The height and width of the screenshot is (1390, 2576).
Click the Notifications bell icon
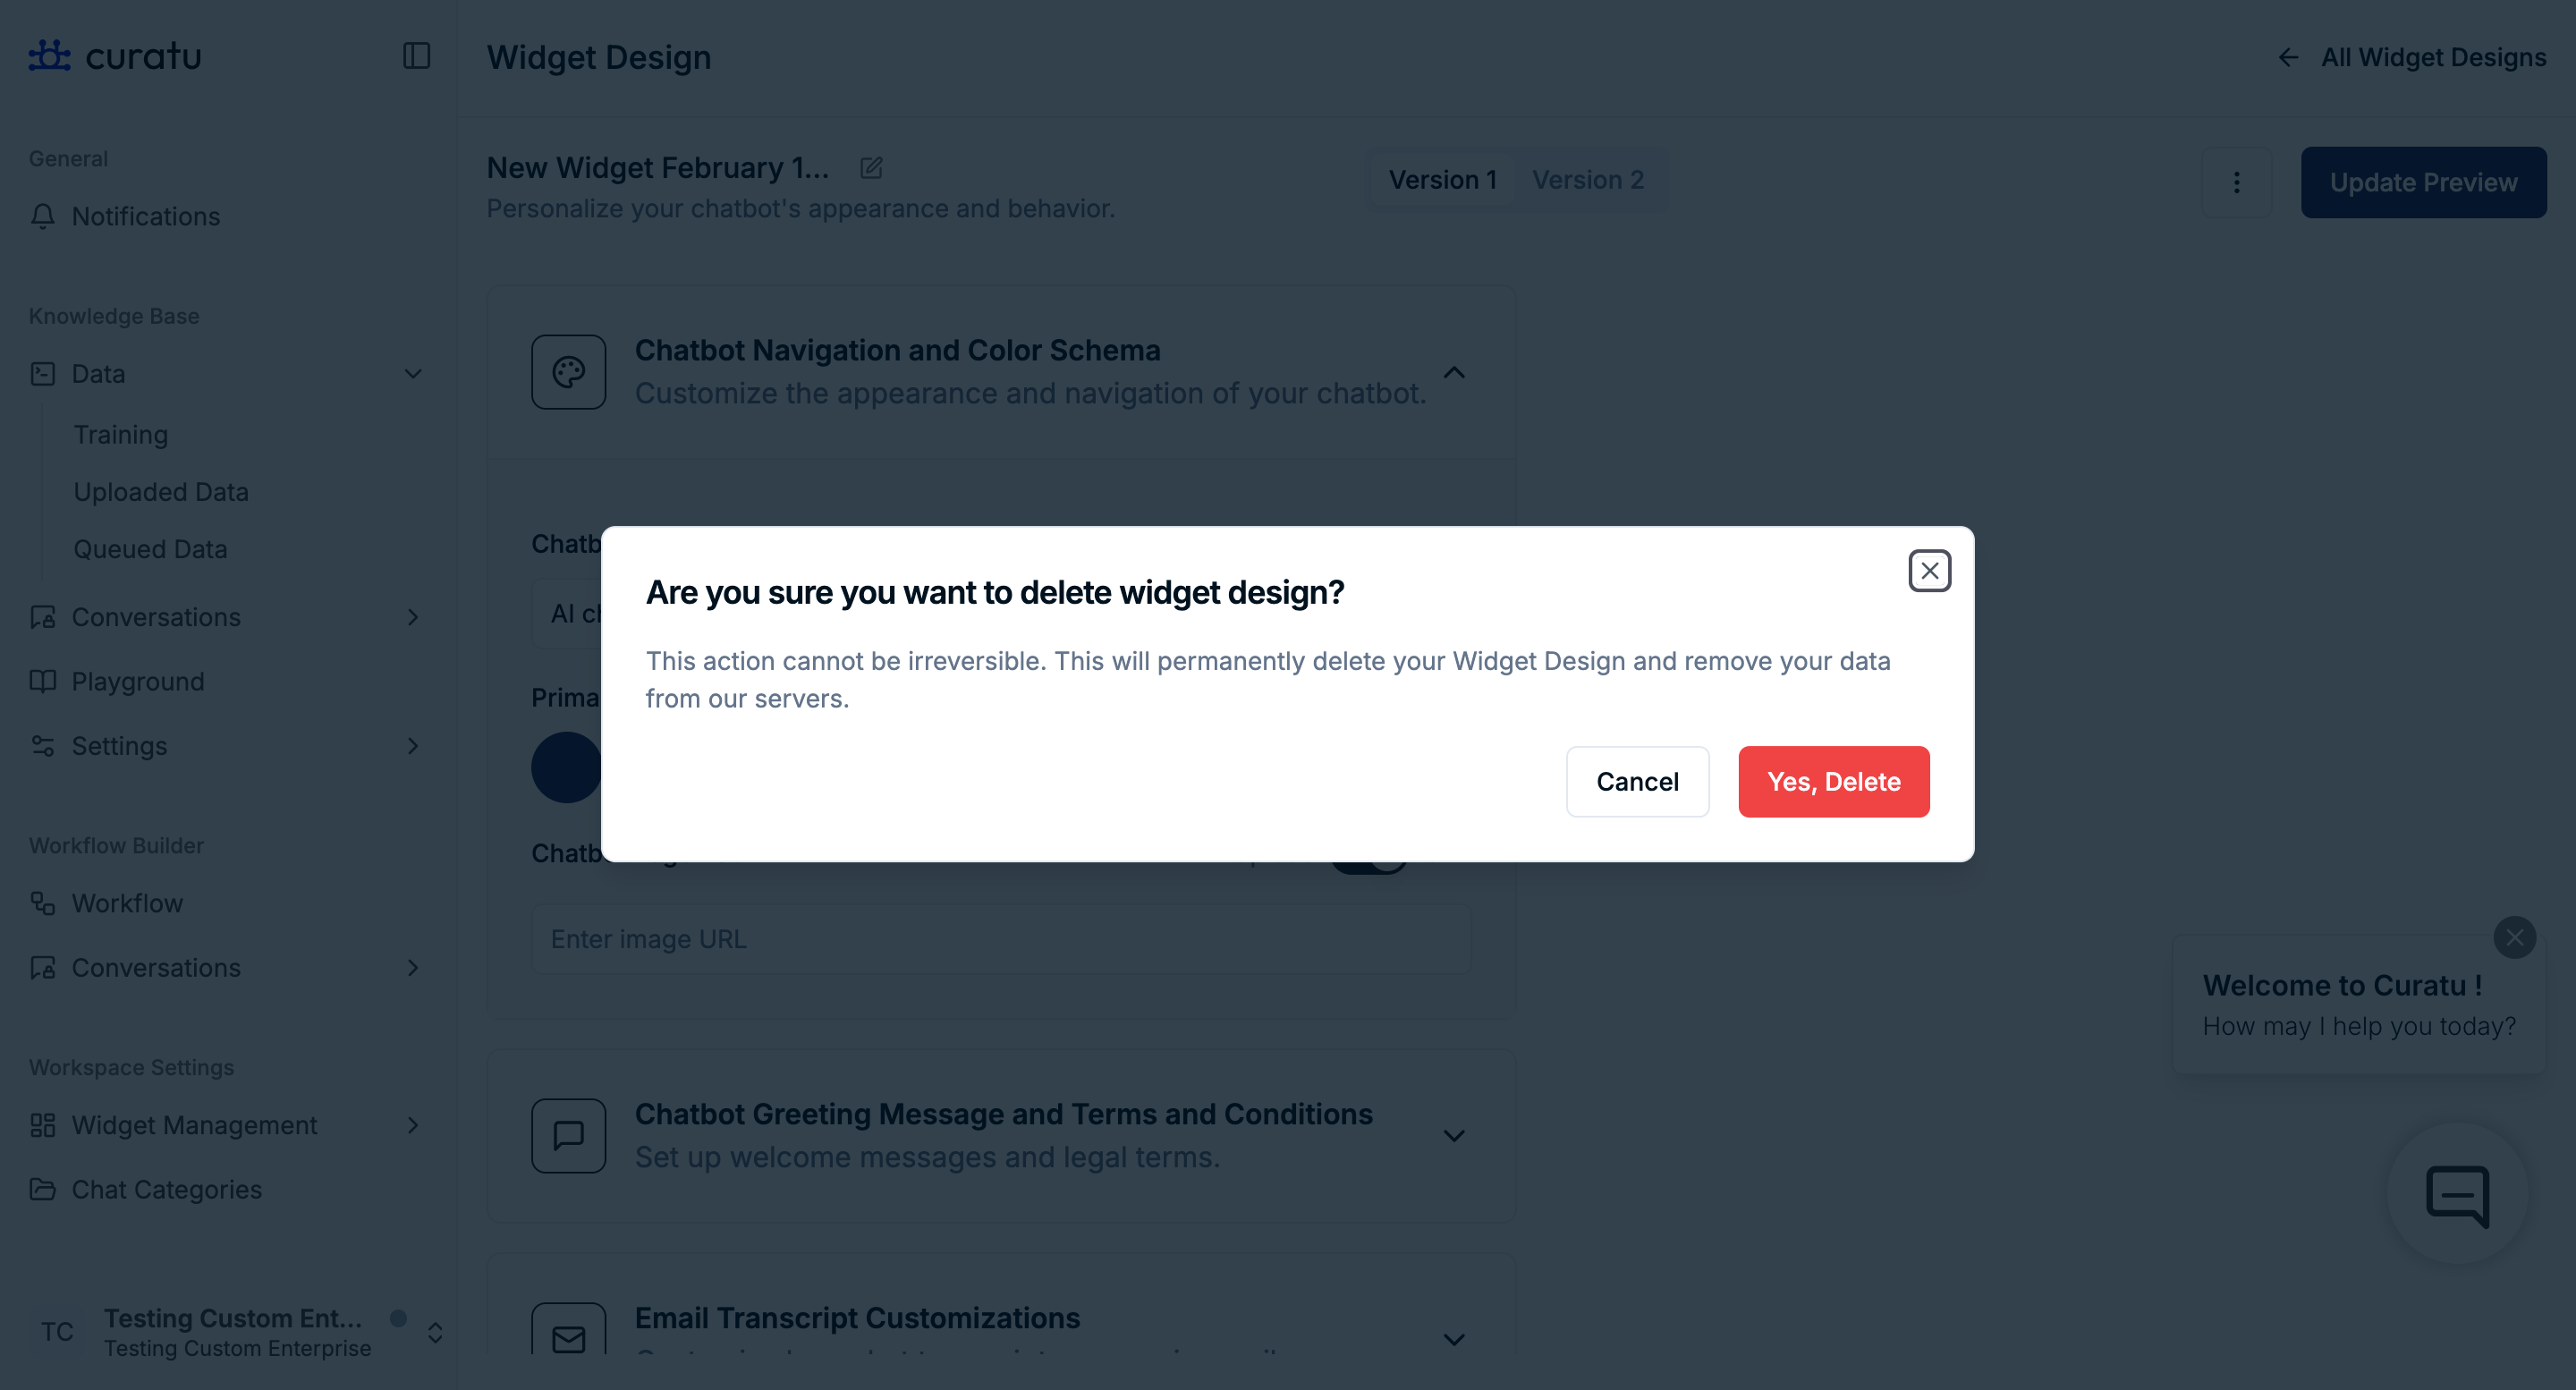point(43,216)
